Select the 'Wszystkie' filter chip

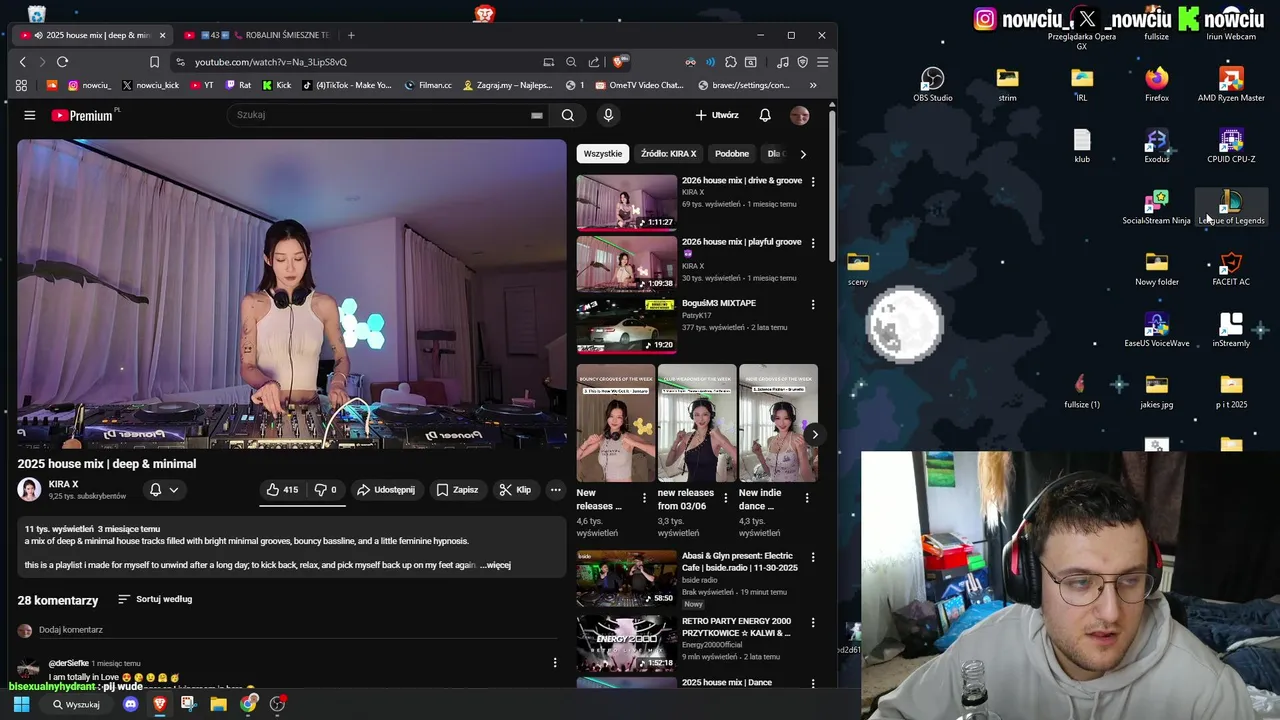click(x=603, y=154)
